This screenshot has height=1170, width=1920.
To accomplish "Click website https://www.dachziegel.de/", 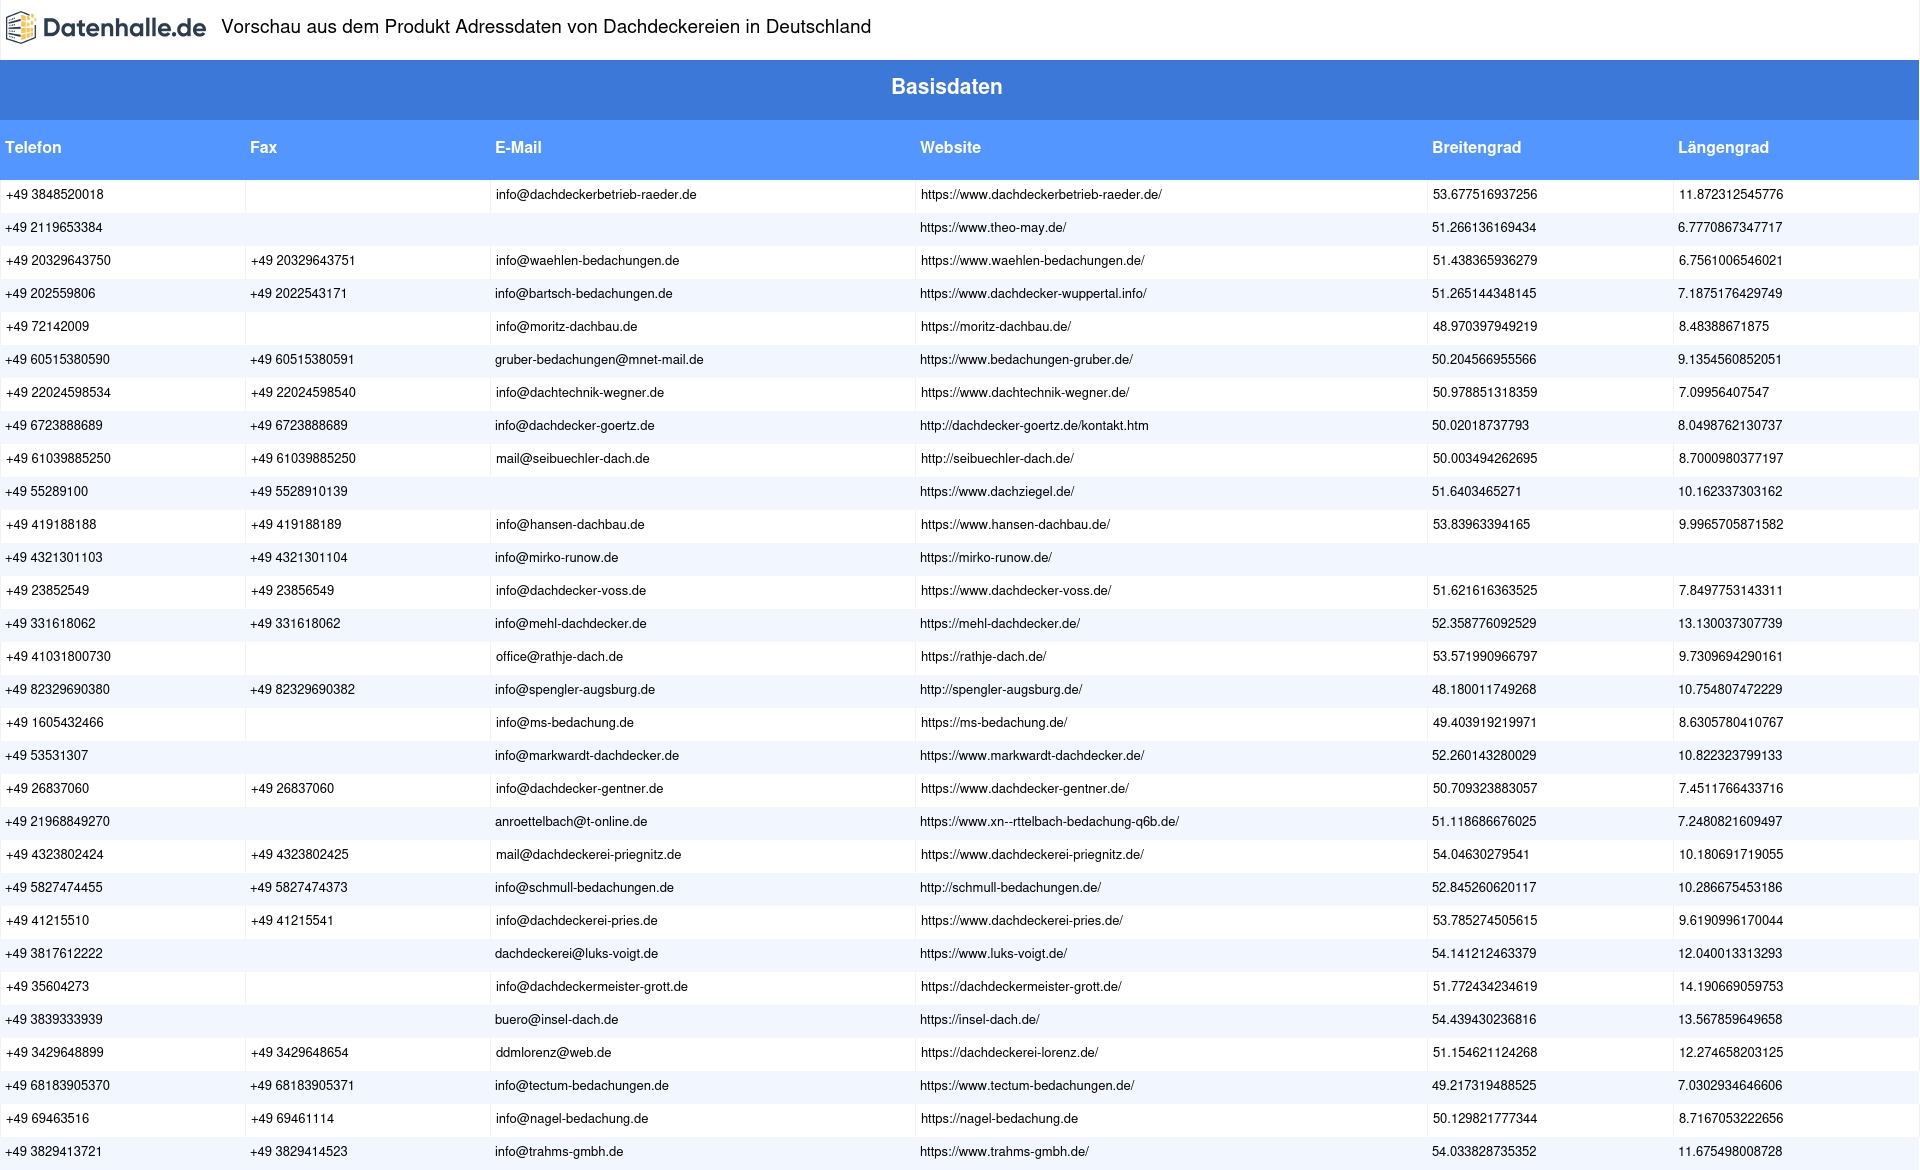I will [997, 492].
